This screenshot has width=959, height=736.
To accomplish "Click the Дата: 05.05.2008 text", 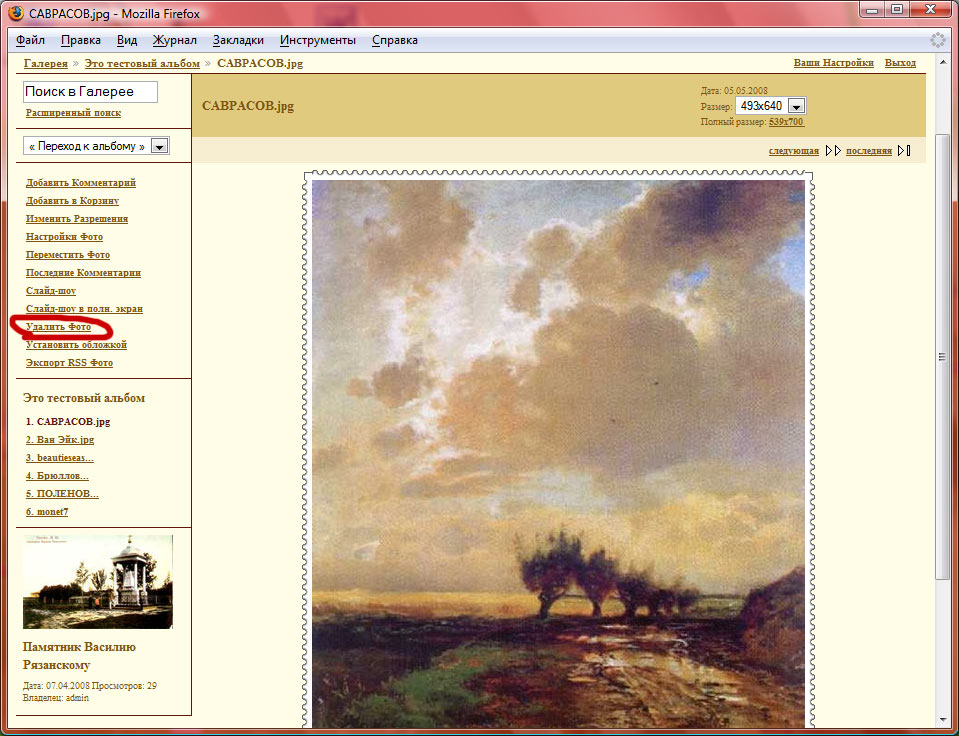I will [734, 91].
